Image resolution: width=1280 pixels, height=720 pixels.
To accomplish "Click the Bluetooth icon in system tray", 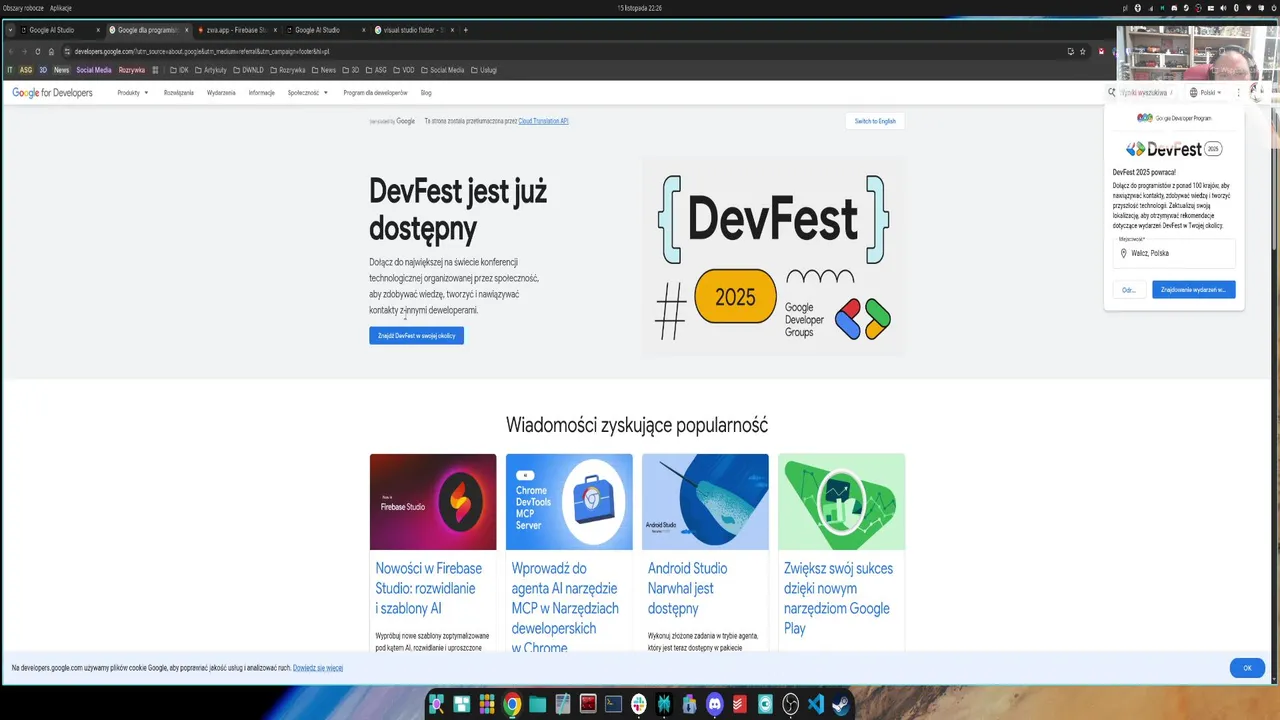I will (1236, 8).
